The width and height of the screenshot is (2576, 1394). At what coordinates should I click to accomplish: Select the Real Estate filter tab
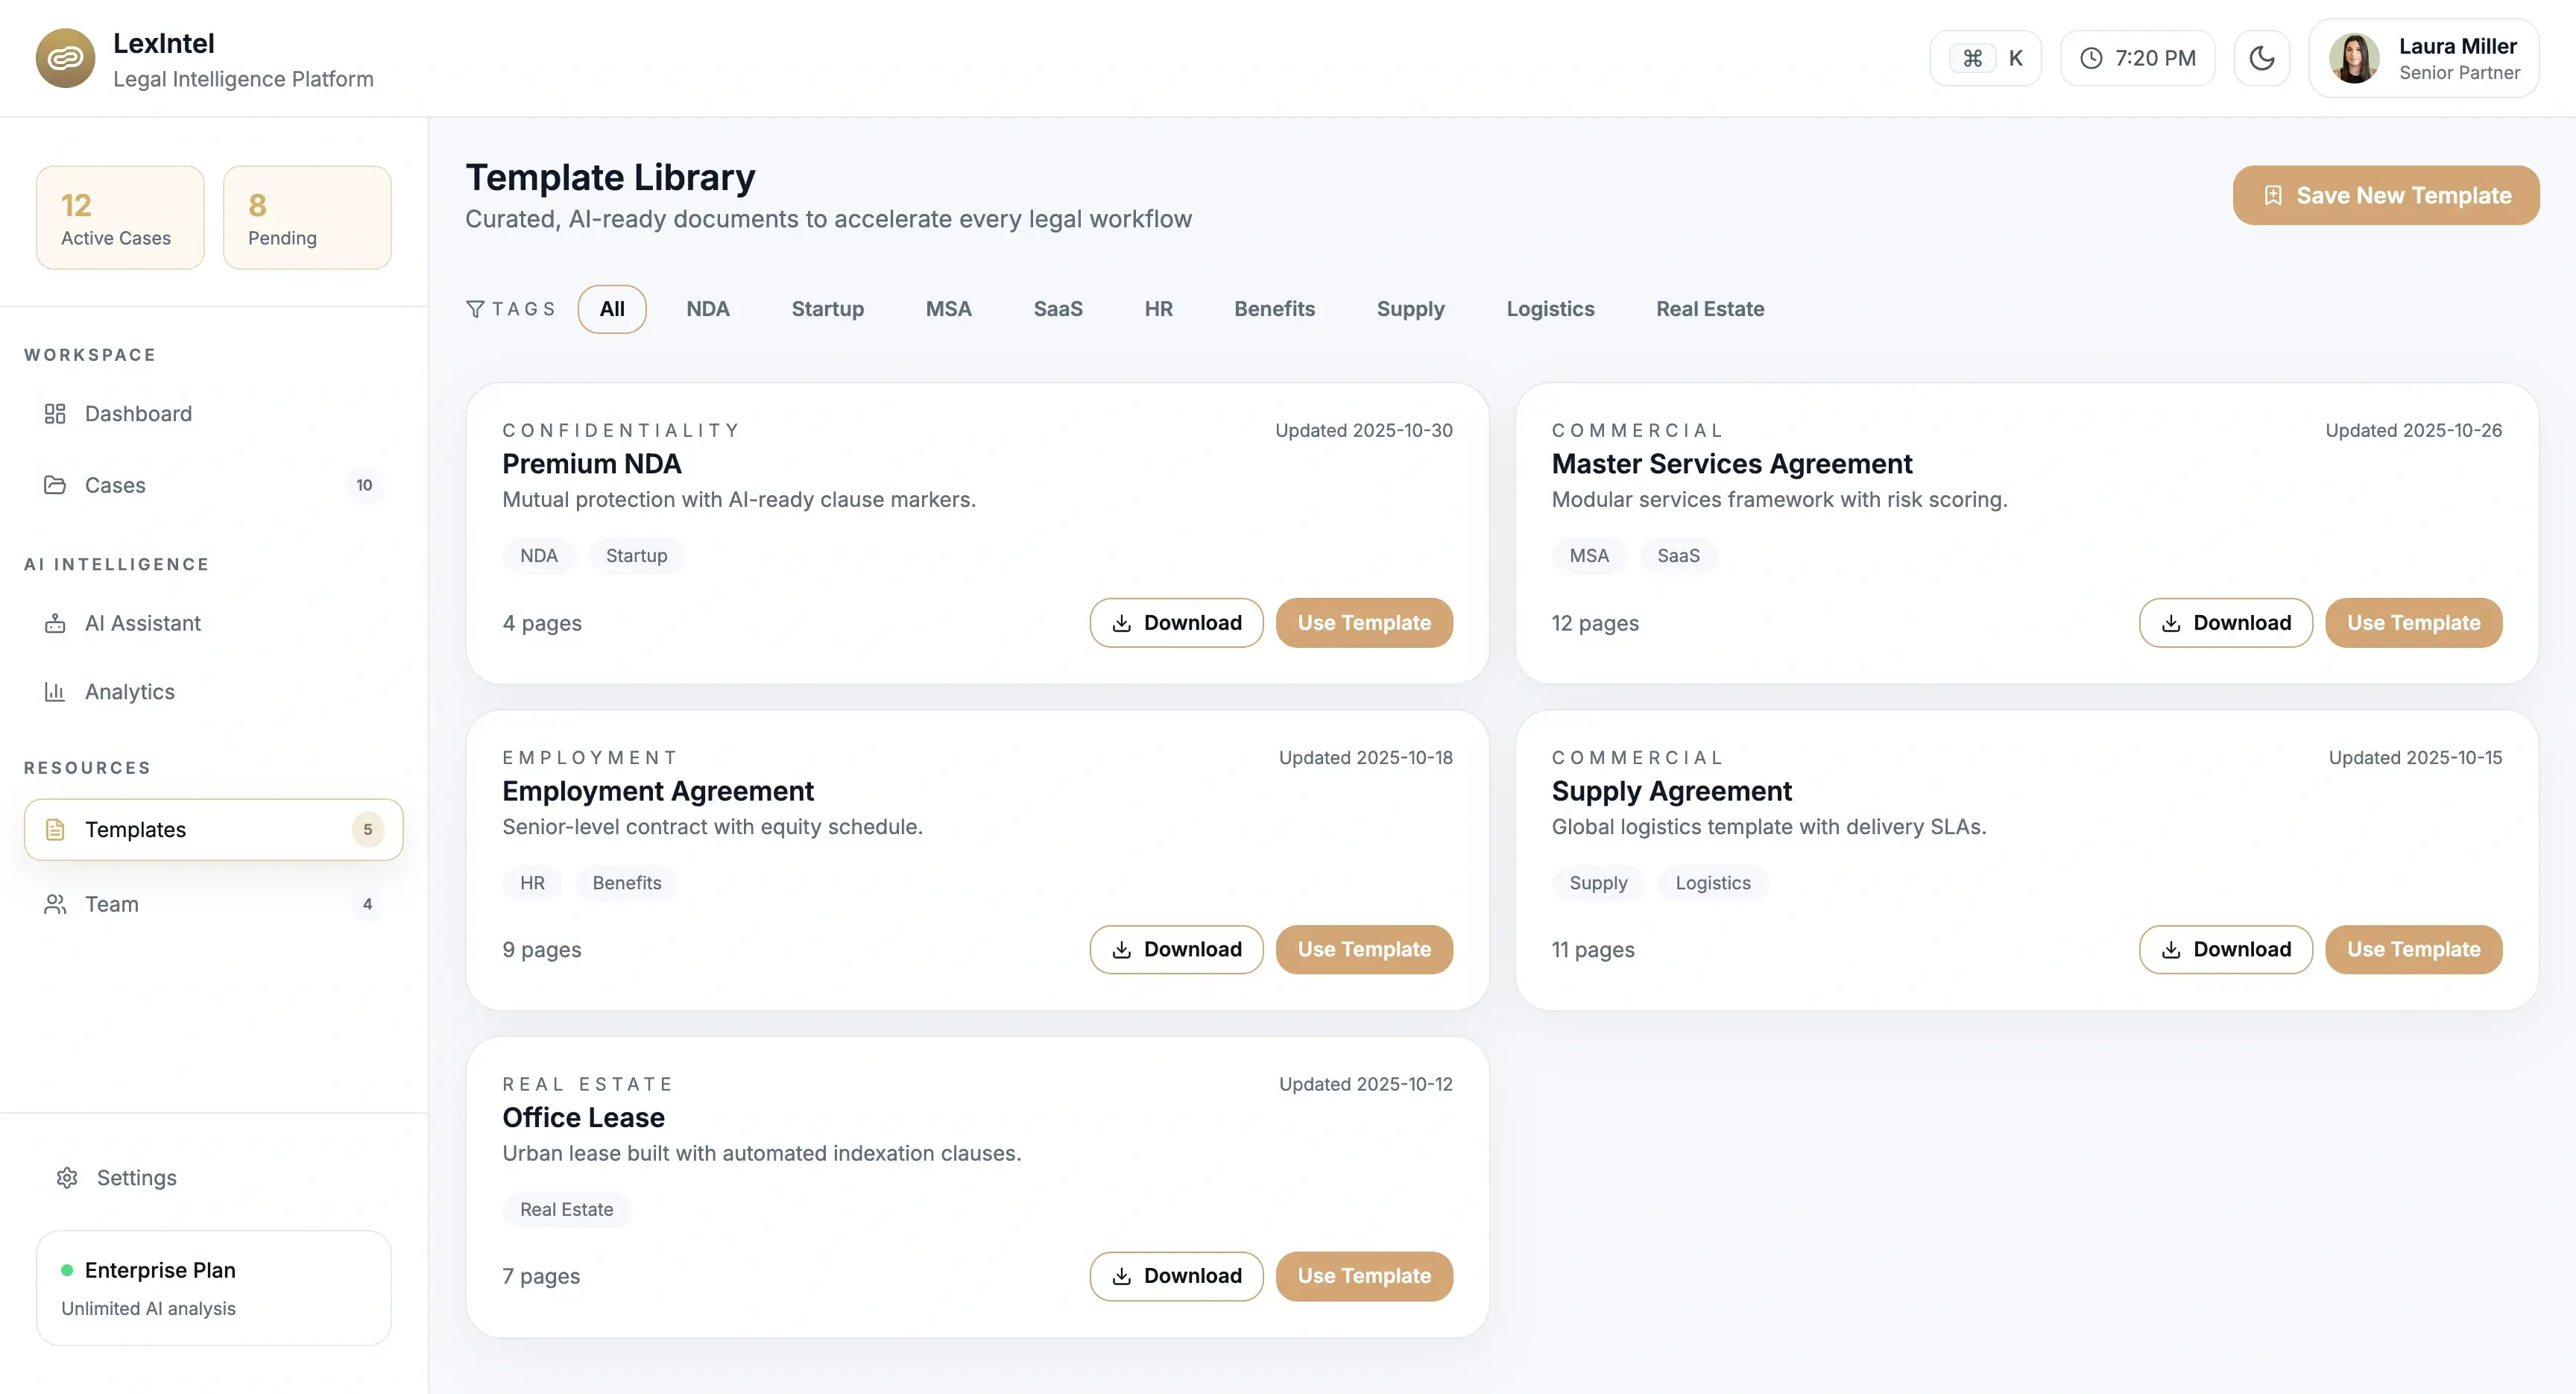[1710, 309]
